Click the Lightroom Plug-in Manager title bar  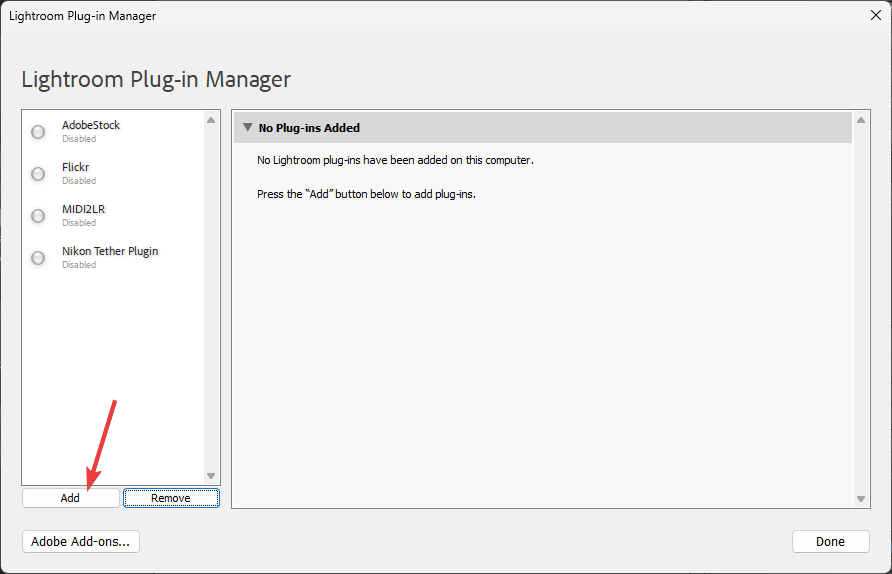400,15
